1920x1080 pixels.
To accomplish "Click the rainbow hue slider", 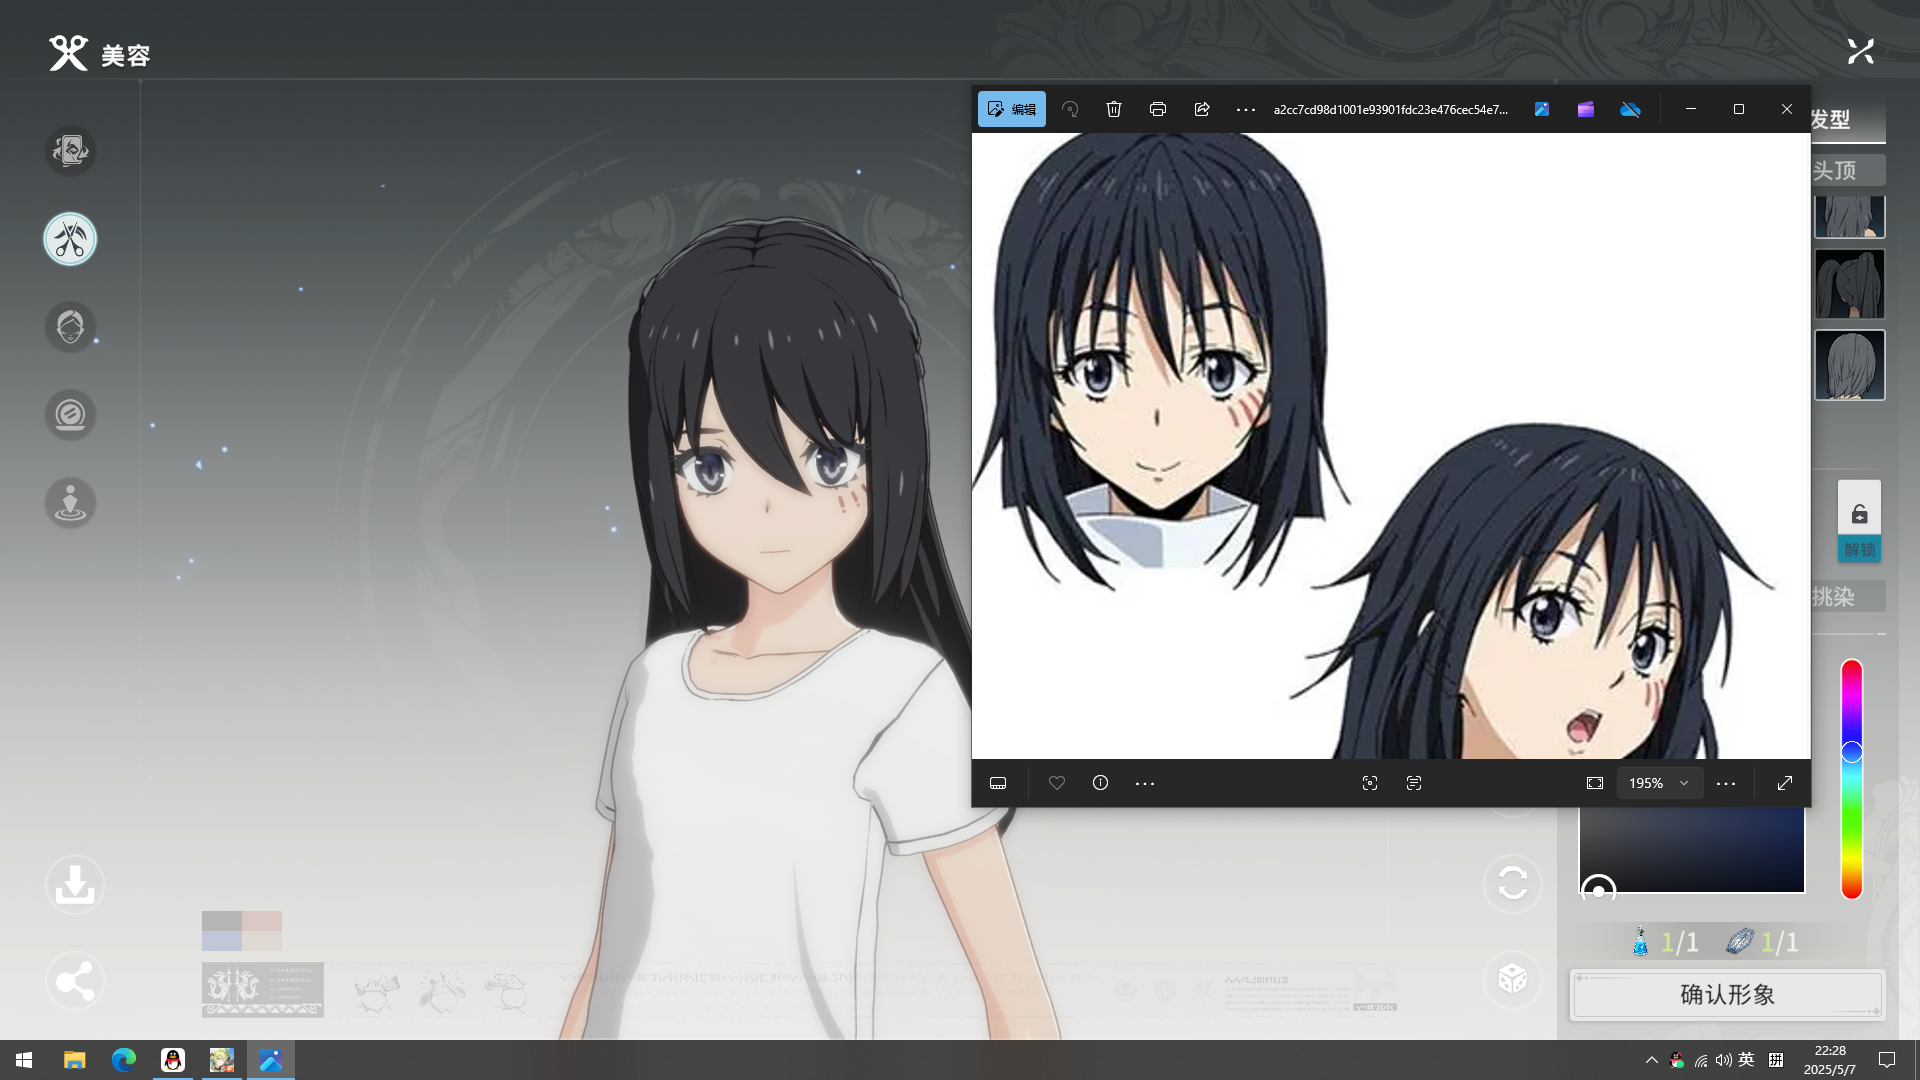I will point(1852,779).
